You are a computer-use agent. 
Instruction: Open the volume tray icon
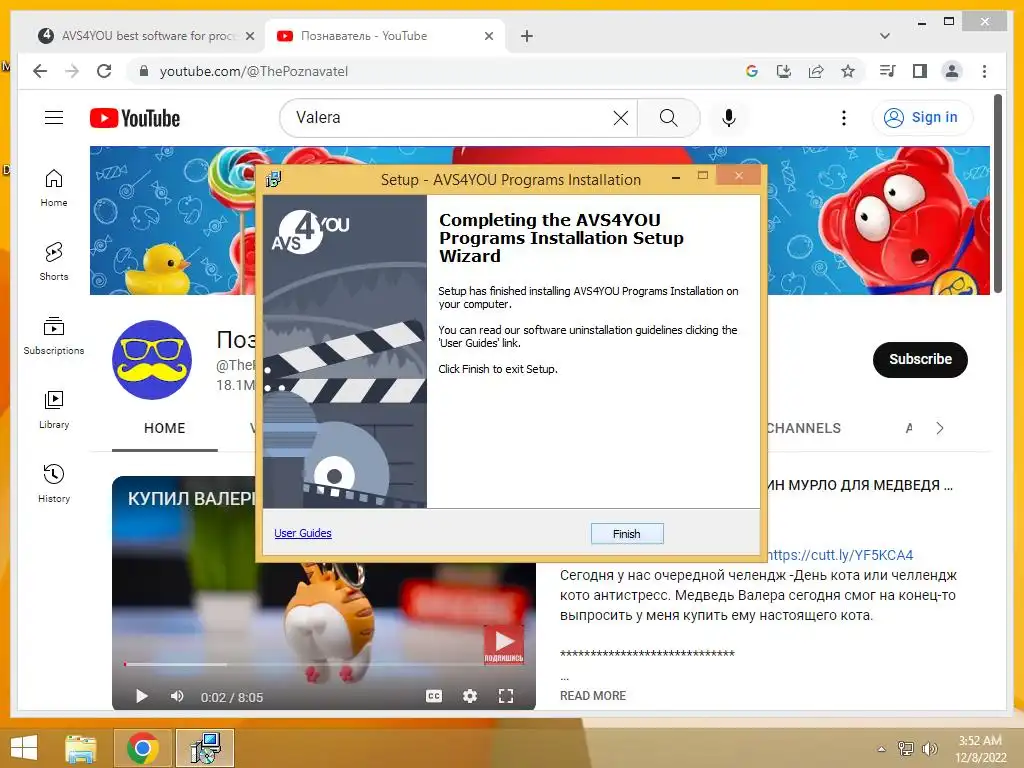[x=929, y=749]
